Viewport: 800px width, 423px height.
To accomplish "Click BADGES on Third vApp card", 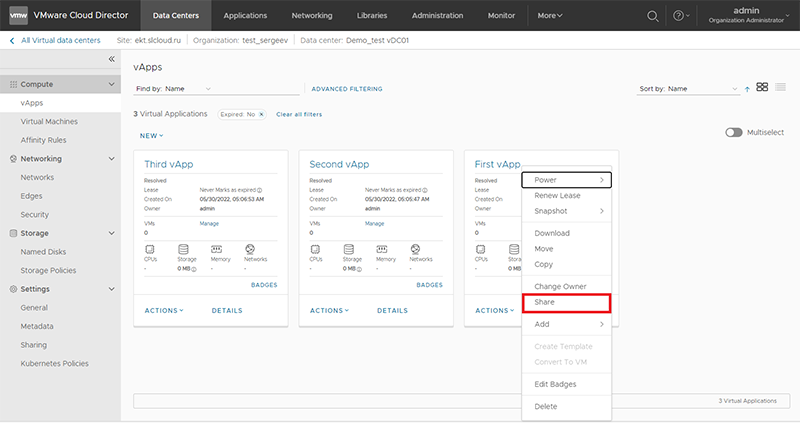I will (x=264, y=285).
